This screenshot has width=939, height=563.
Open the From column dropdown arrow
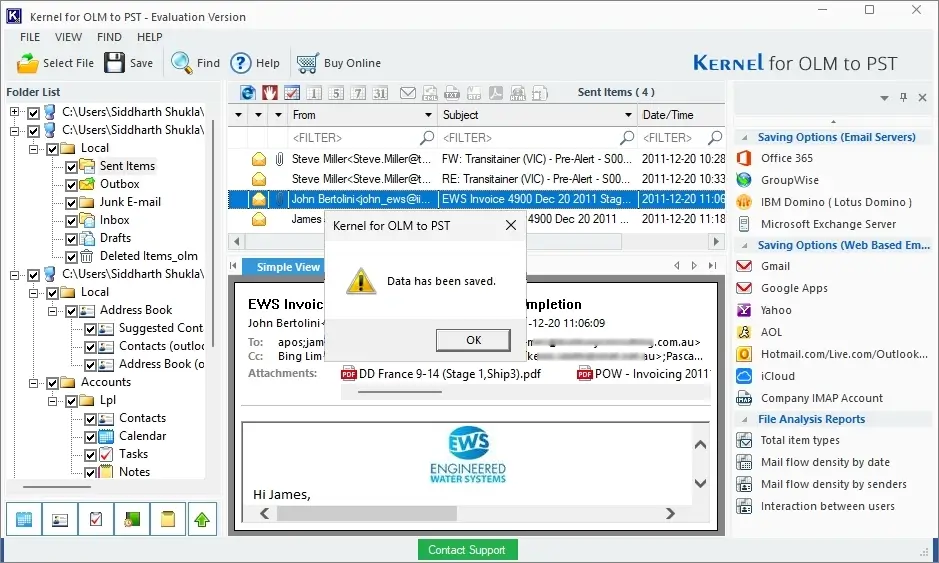(x=428, y=115)
